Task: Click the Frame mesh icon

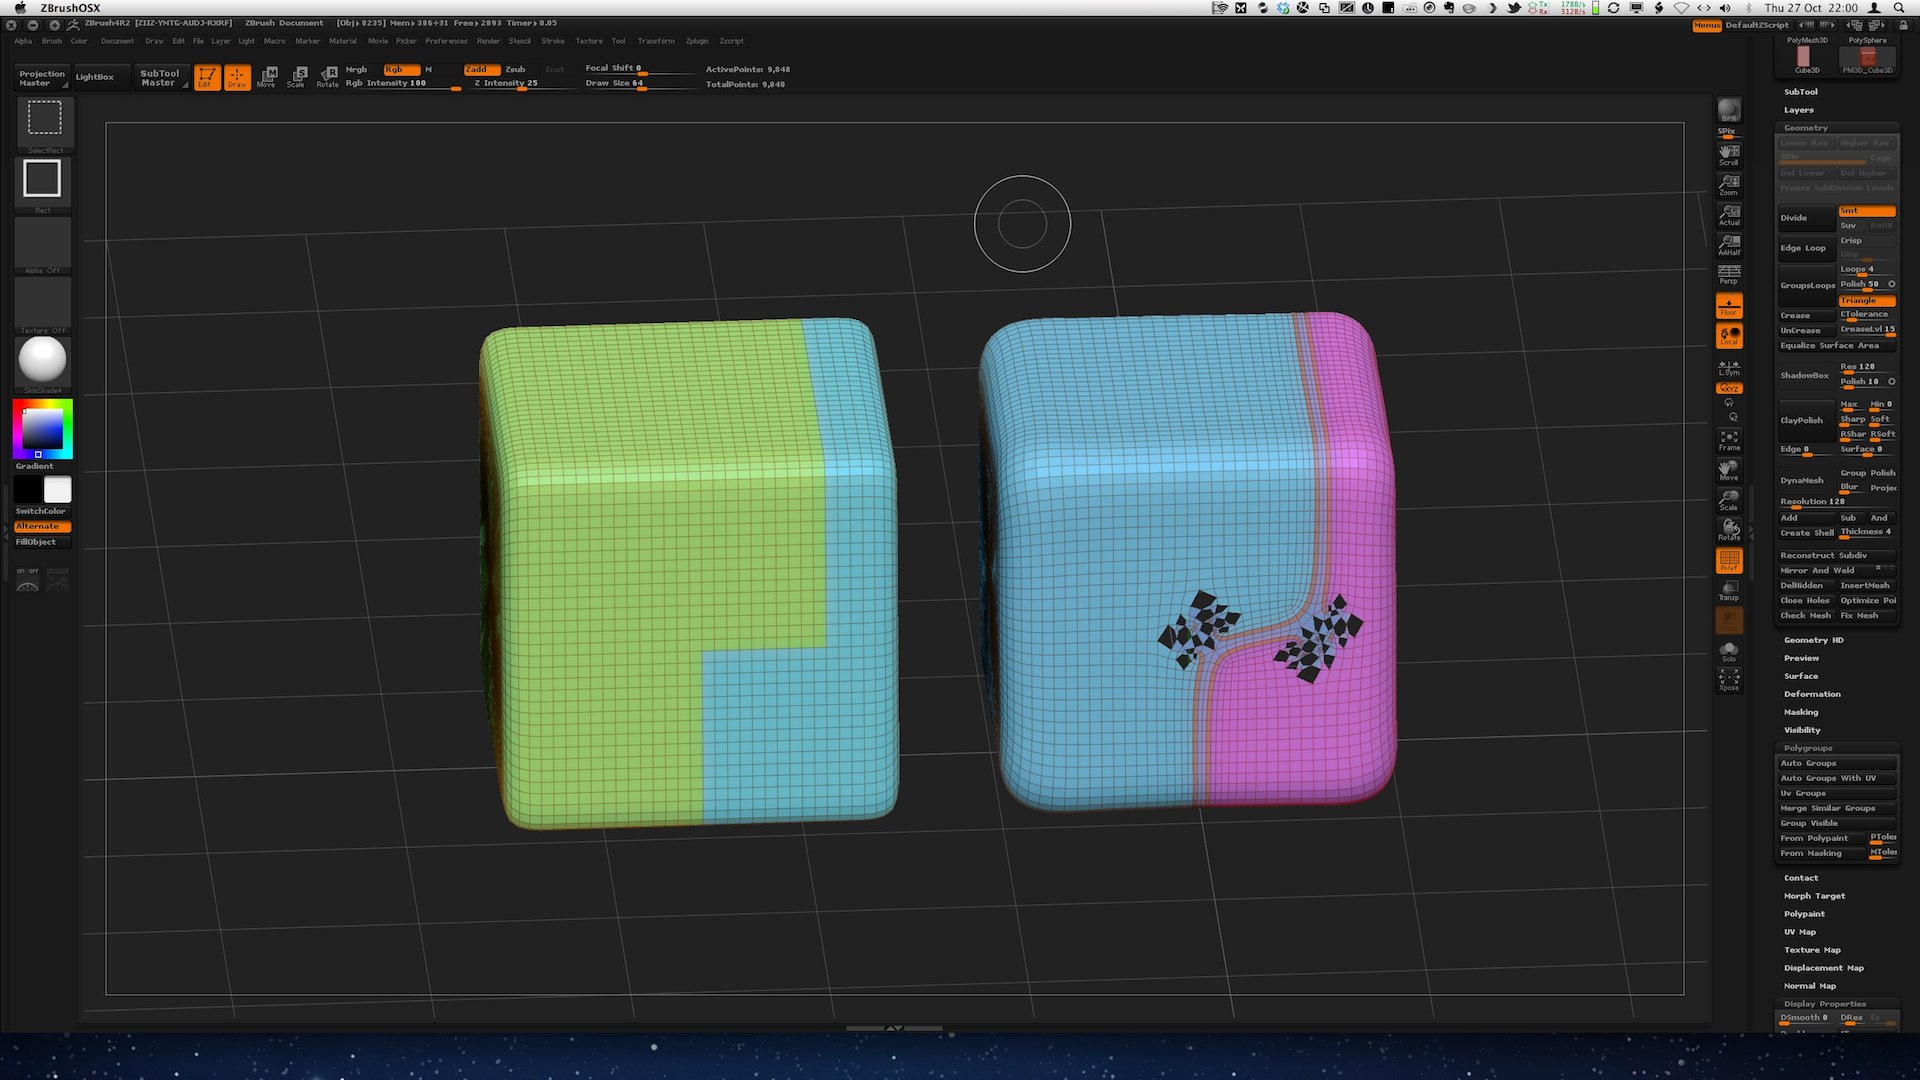Action: click(1729, 440)
